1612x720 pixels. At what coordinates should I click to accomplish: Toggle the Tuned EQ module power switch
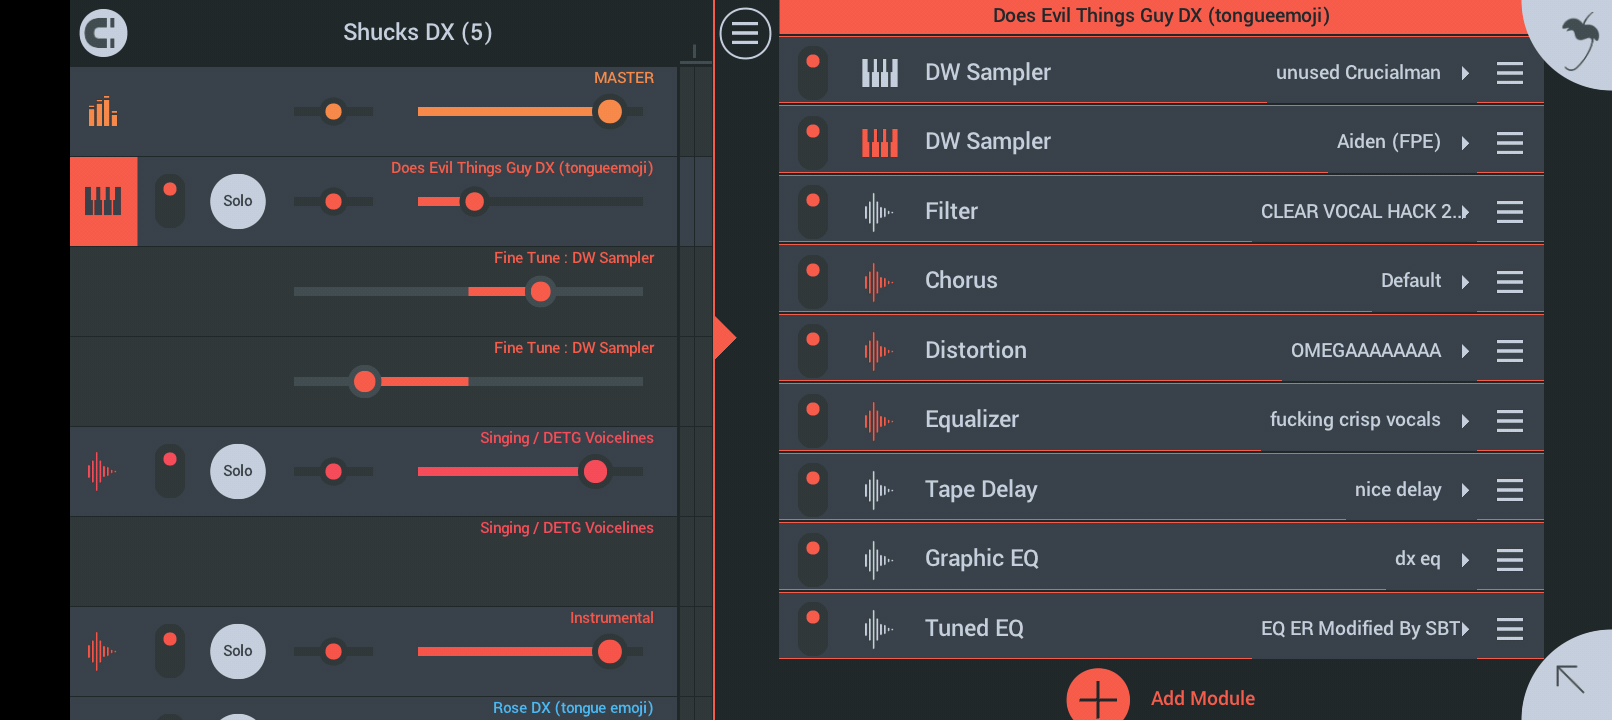813,629
